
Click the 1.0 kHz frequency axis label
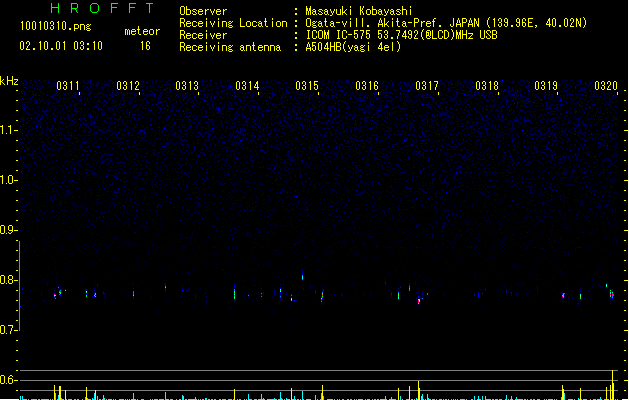[x=8, y=180]
